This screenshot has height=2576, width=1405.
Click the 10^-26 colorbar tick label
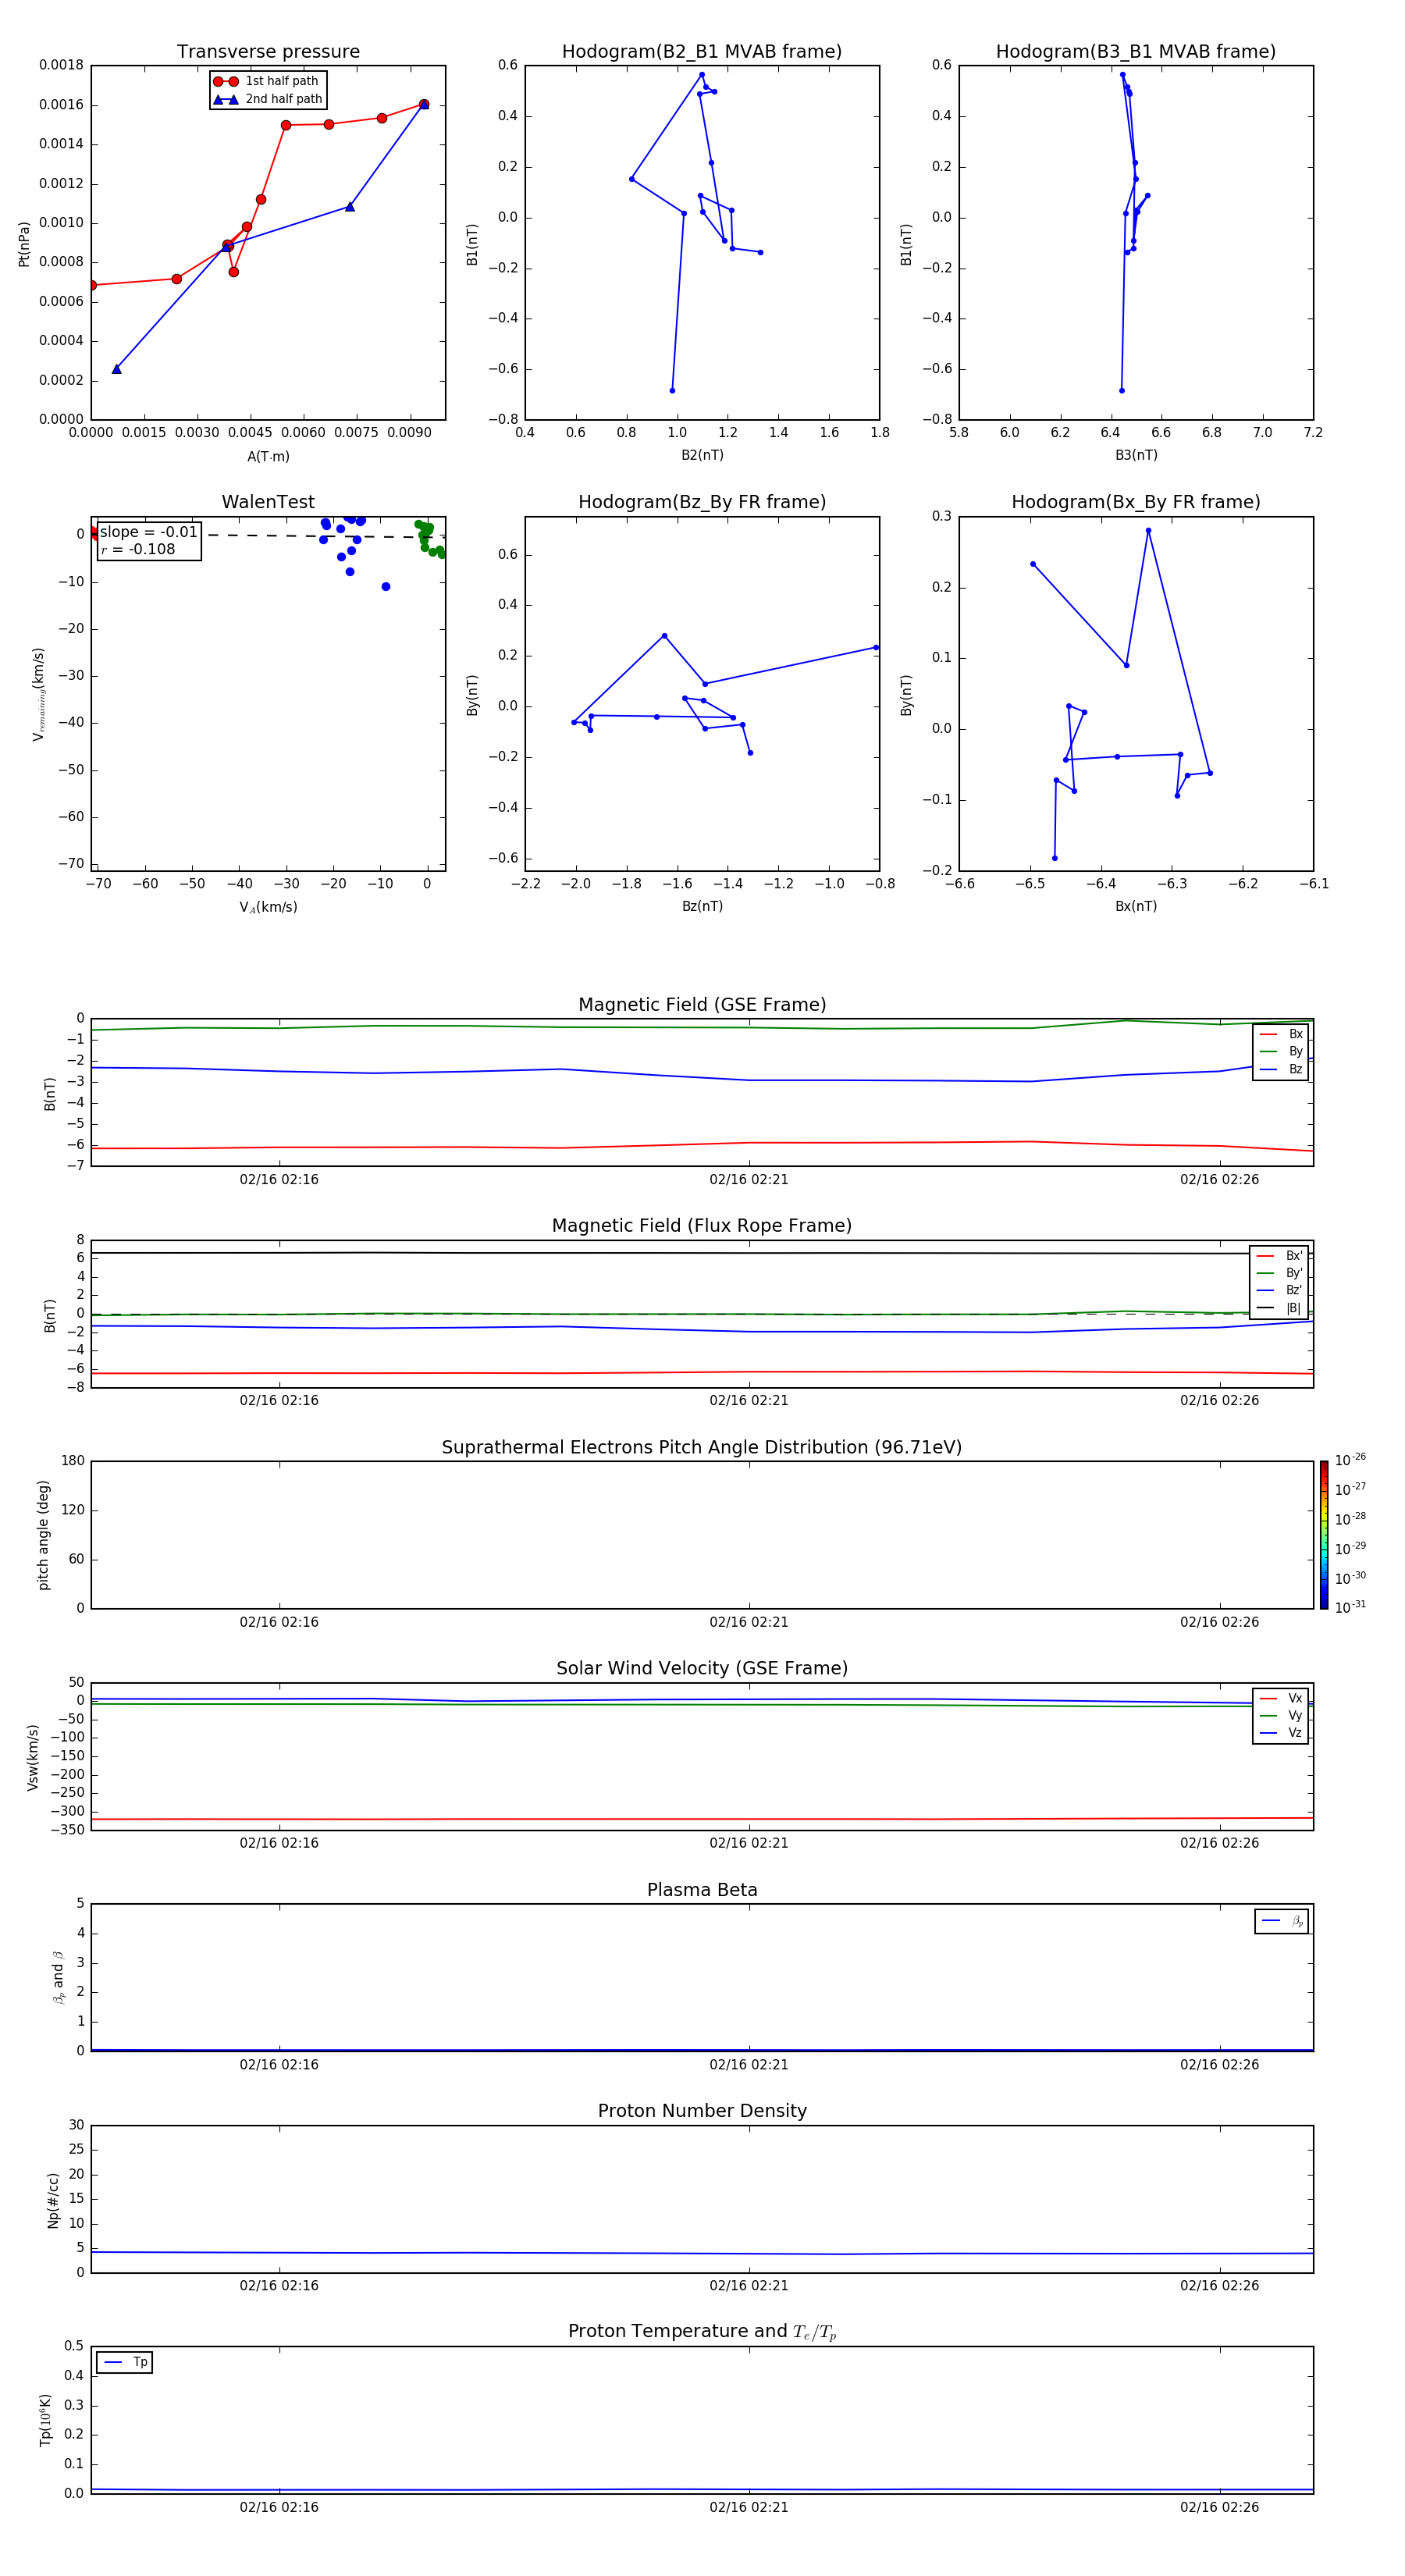click(1350, 1459)
